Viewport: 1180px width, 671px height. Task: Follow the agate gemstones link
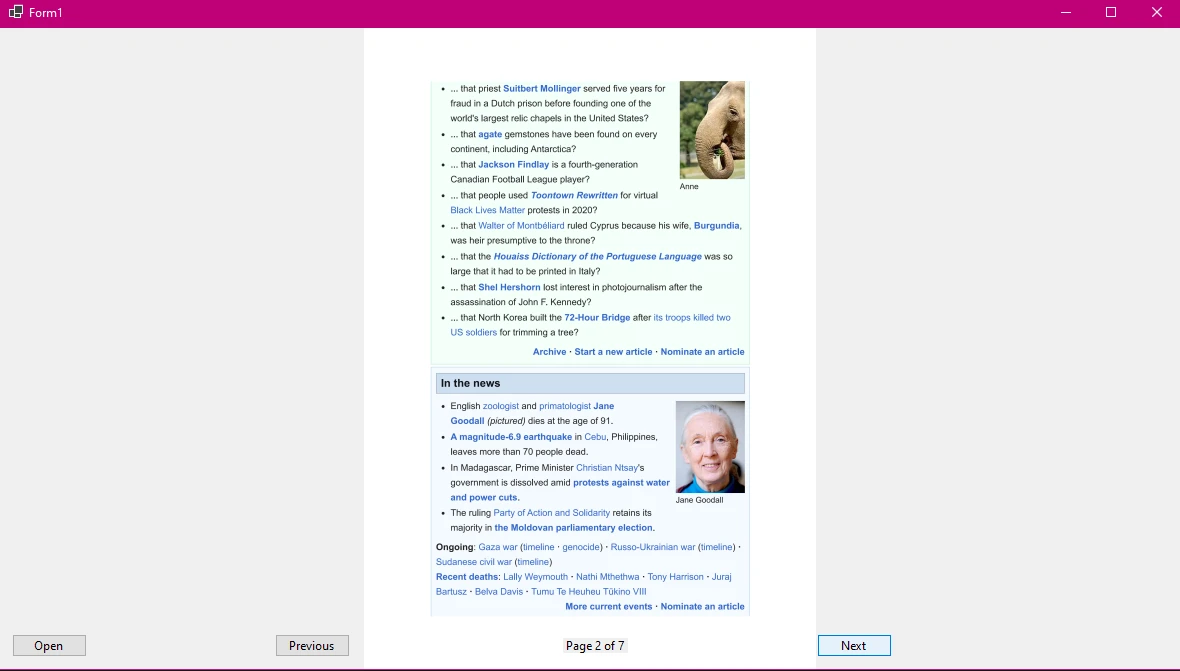(x=489, y=133)
